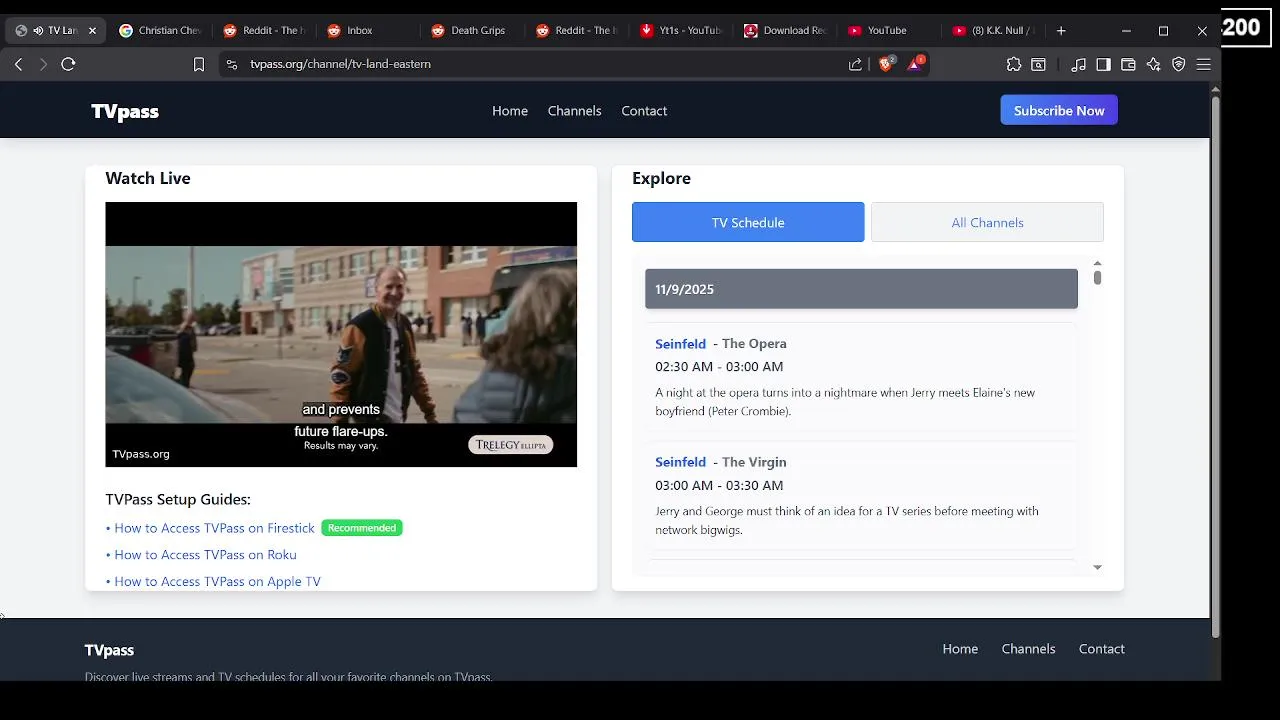1280x720 pixels.
Task: Click the Watch Live heading
Action: (x=148, y=178)
